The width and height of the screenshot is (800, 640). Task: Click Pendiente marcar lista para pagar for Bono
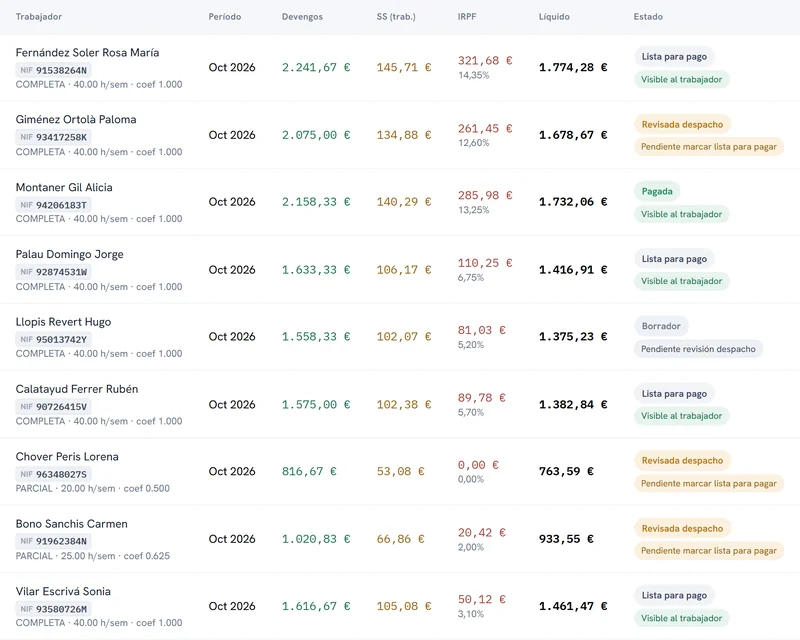coord(709,551)
